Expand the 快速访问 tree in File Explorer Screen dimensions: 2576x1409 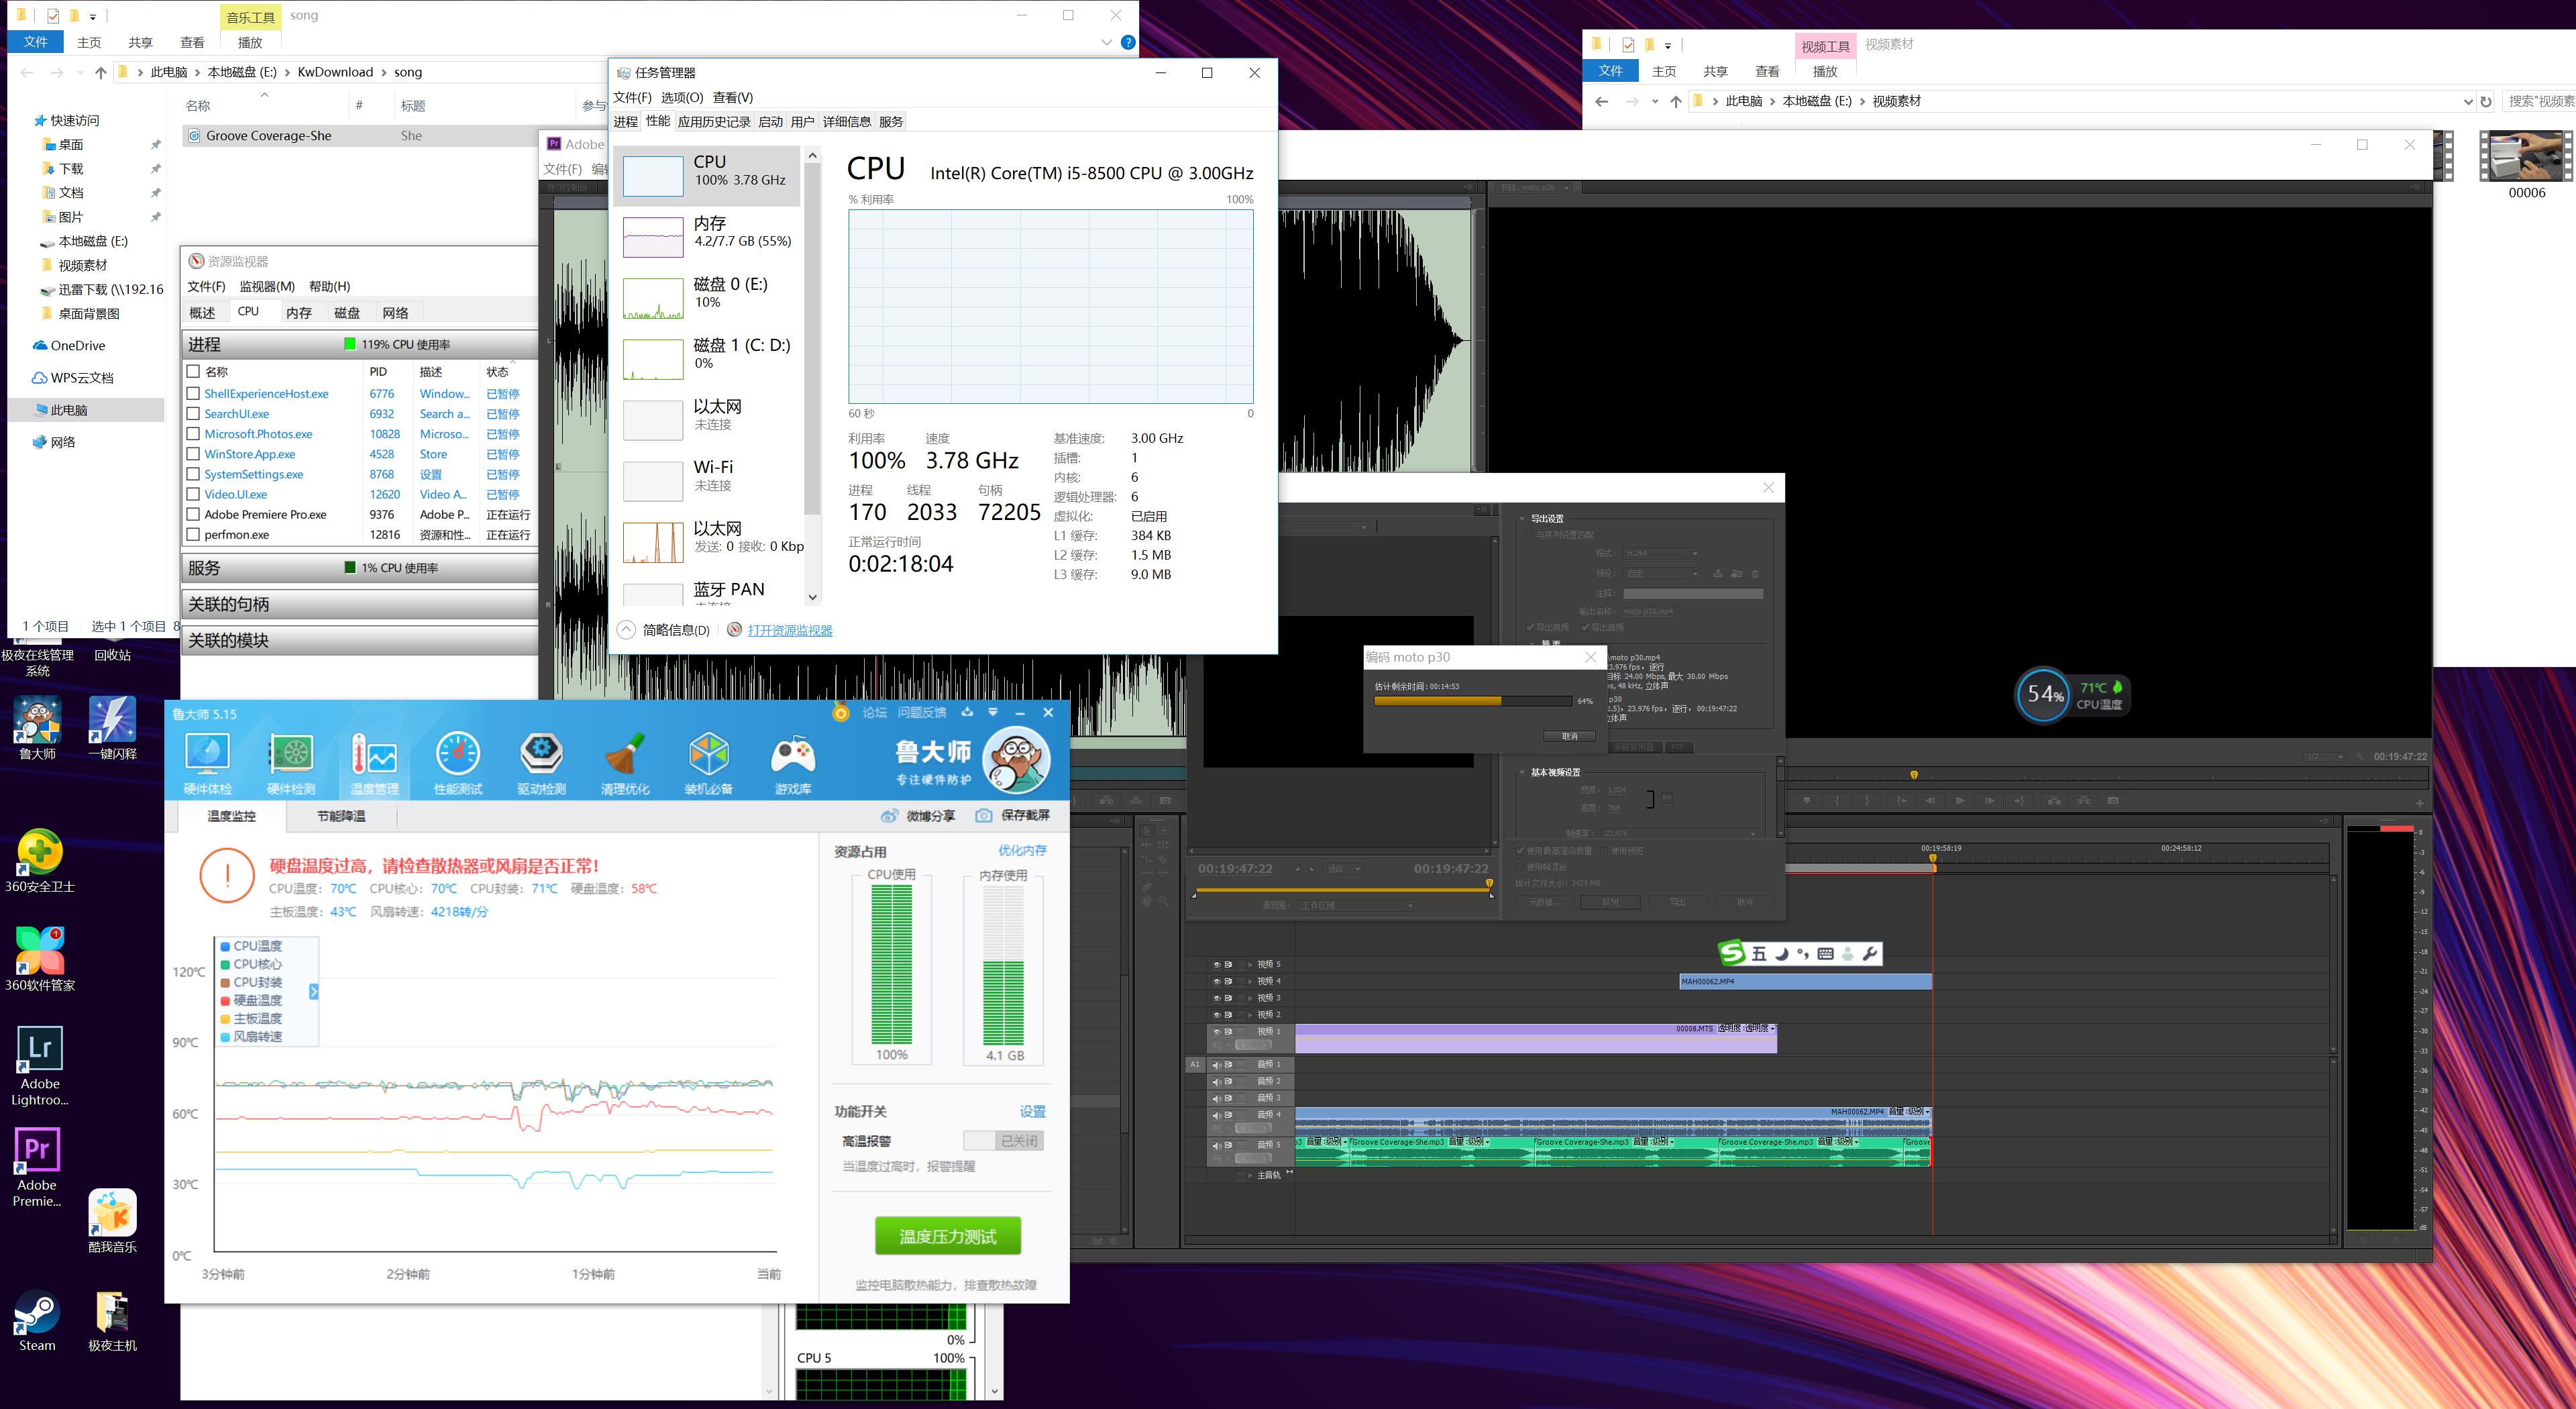[74, 120]
